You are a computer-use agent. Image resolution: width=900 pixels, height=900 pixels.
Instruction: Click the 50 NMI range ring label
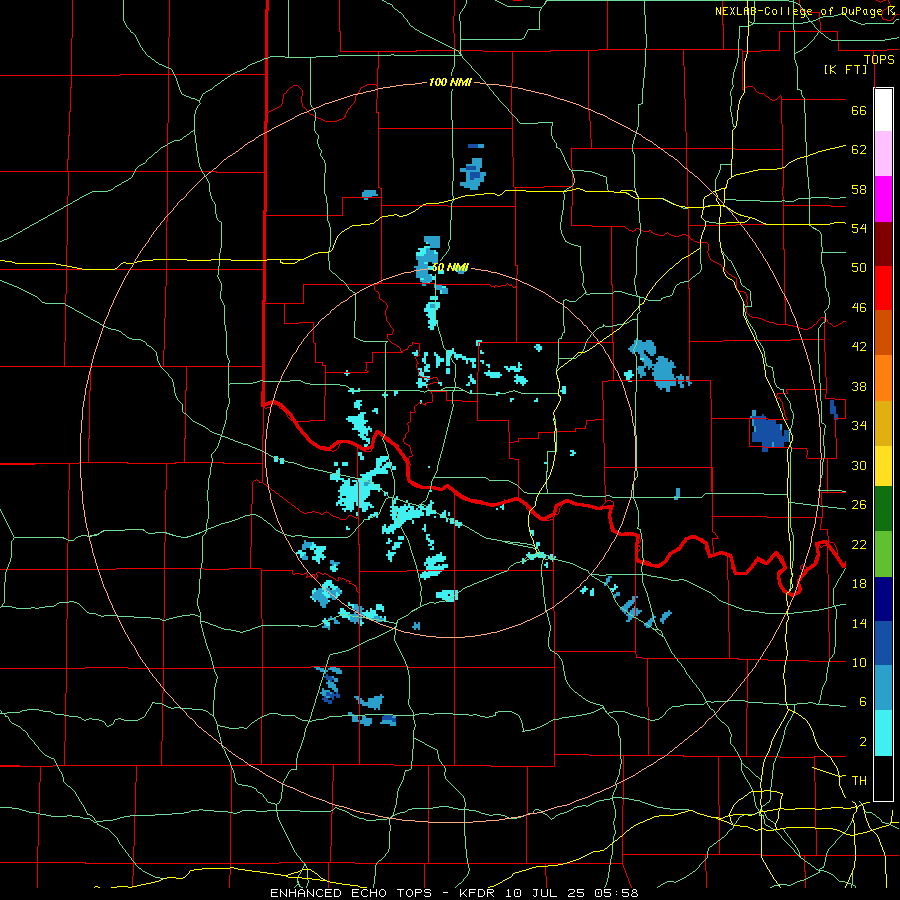450,268
